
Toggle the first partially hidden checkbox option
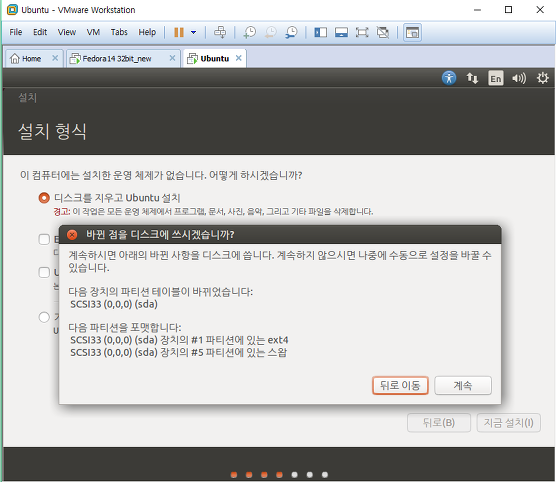(44, 239)
